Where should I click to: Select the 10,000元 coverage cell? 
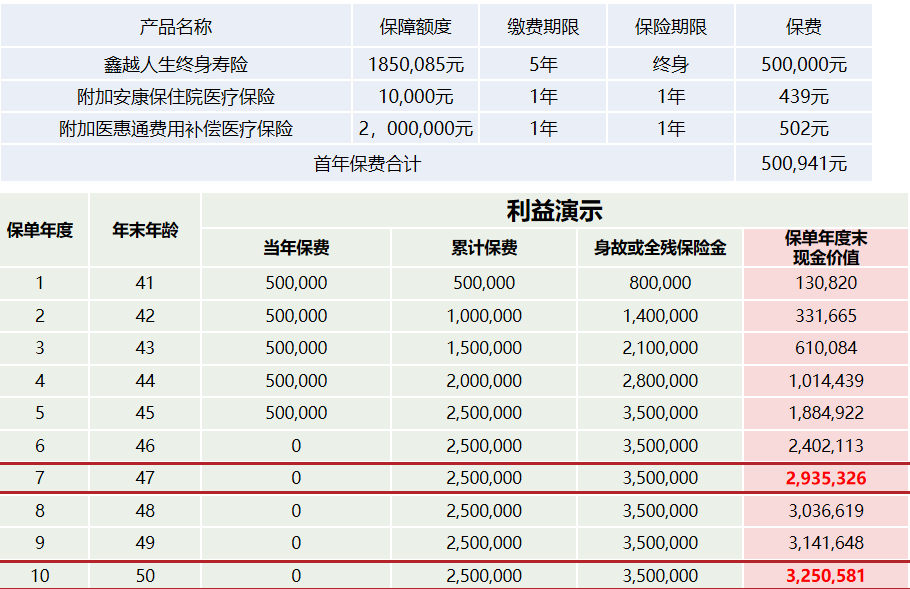click(416, 96)
